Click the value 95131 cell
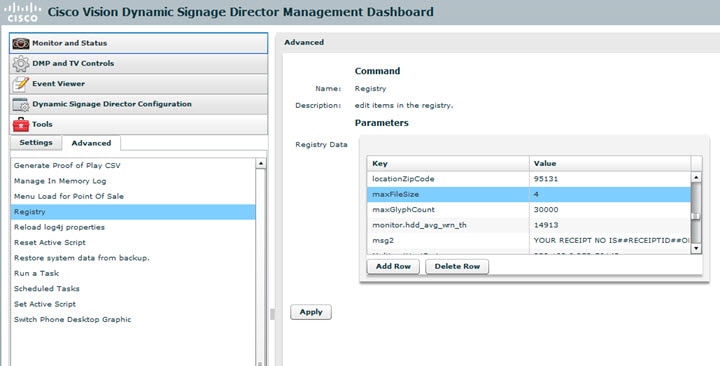The height and width of the screenshot is (366, 720). (x=610, y=179)
